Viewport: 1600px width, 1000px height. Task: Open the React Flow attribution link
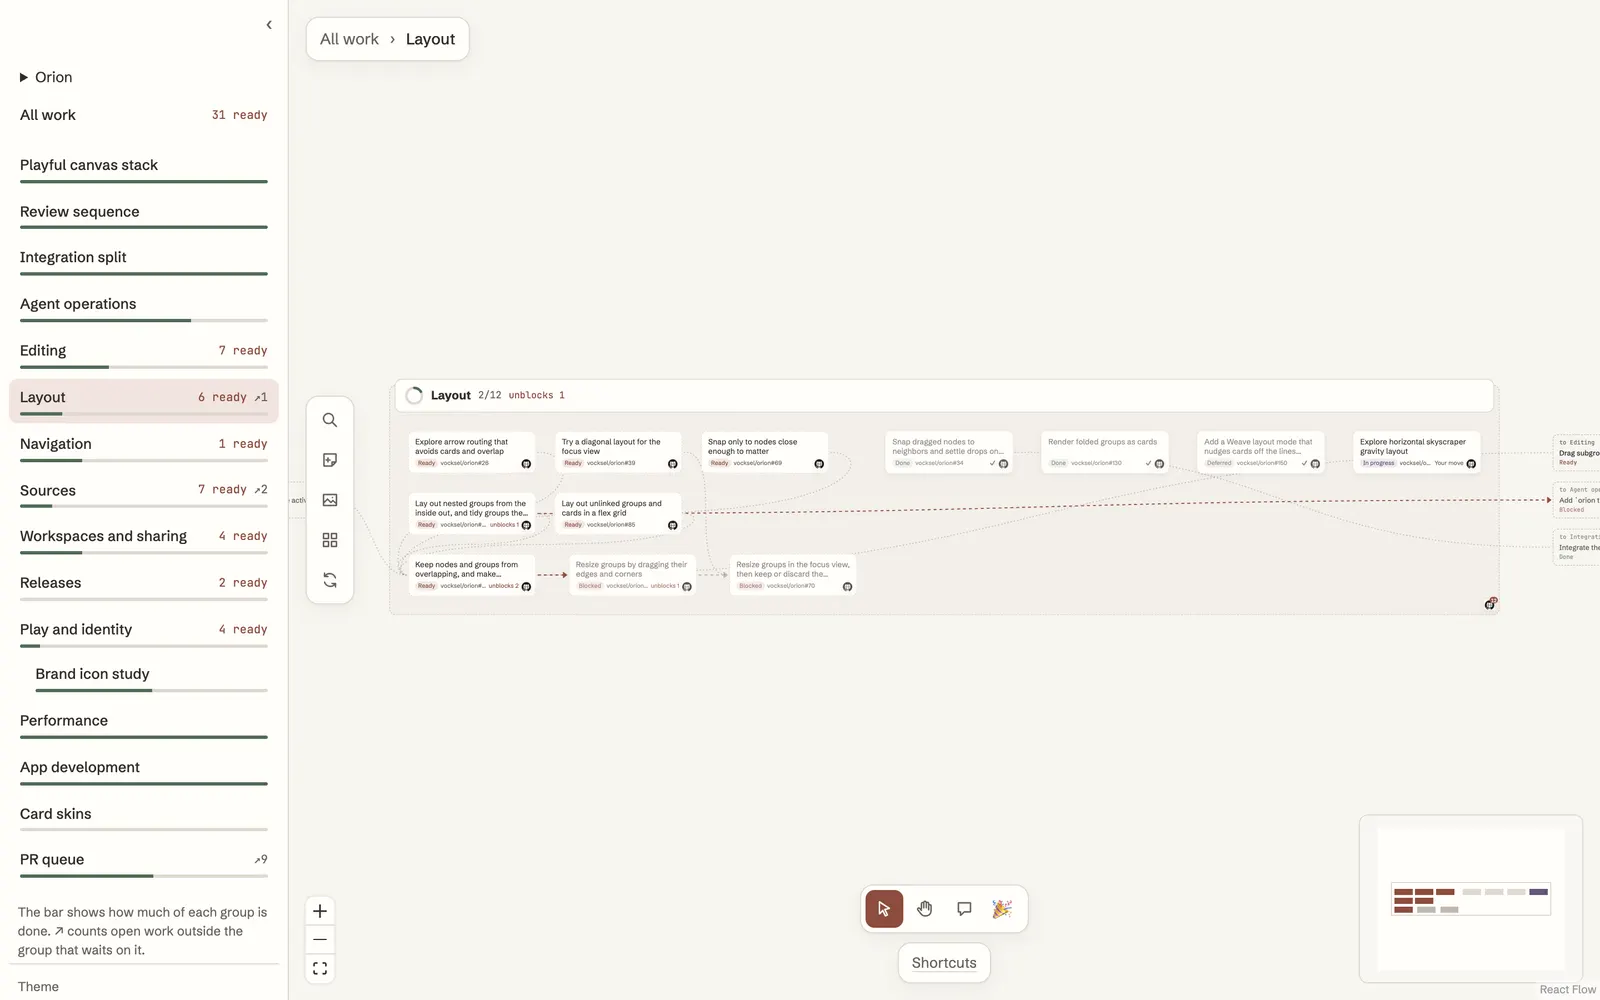pyautogui.click(x=1567, y=990)
